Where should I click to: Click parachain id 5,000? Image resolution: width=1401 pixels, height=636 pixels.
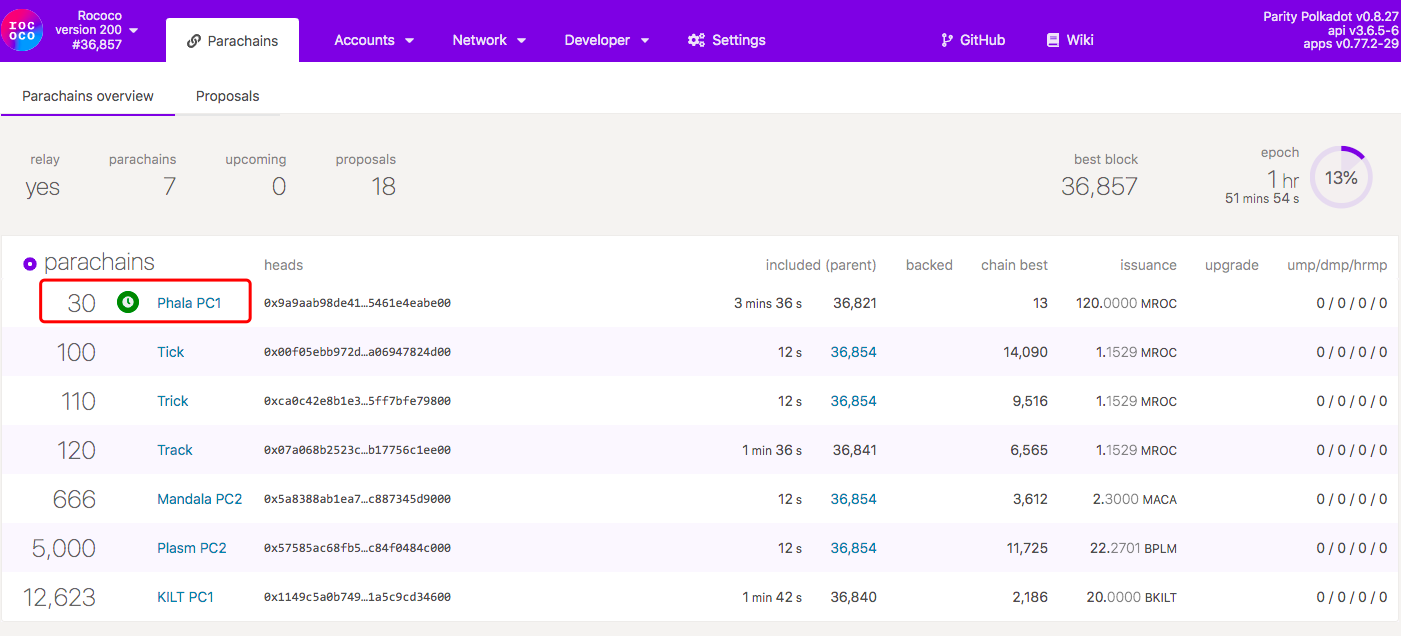click(x=64, y=549)
